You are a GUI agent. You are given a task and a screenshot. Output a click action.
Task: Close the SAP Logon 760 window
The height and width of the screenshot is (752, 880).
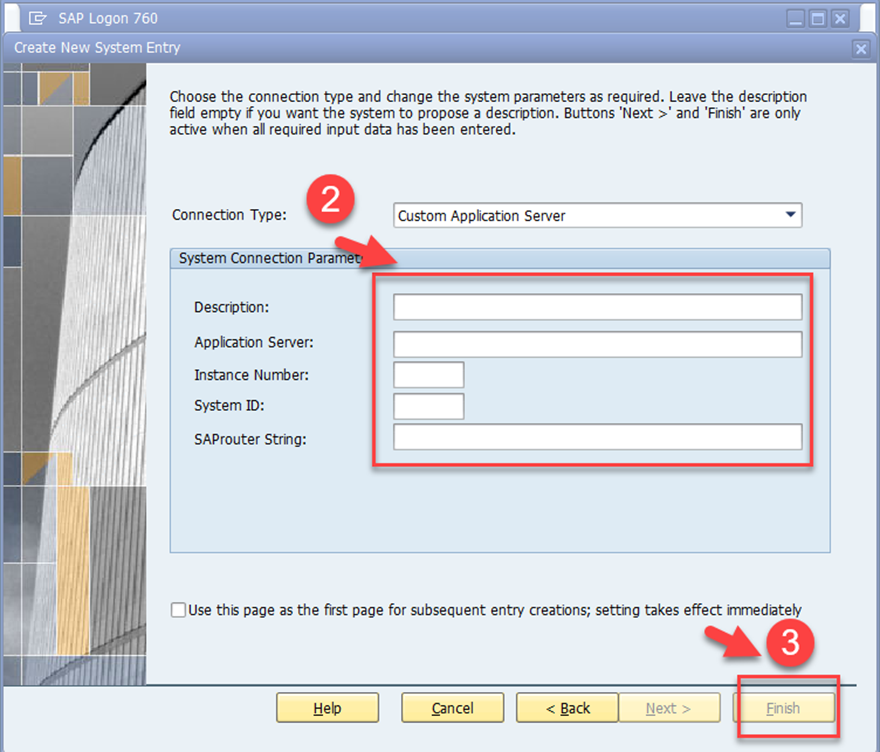[x=840, y=19]
